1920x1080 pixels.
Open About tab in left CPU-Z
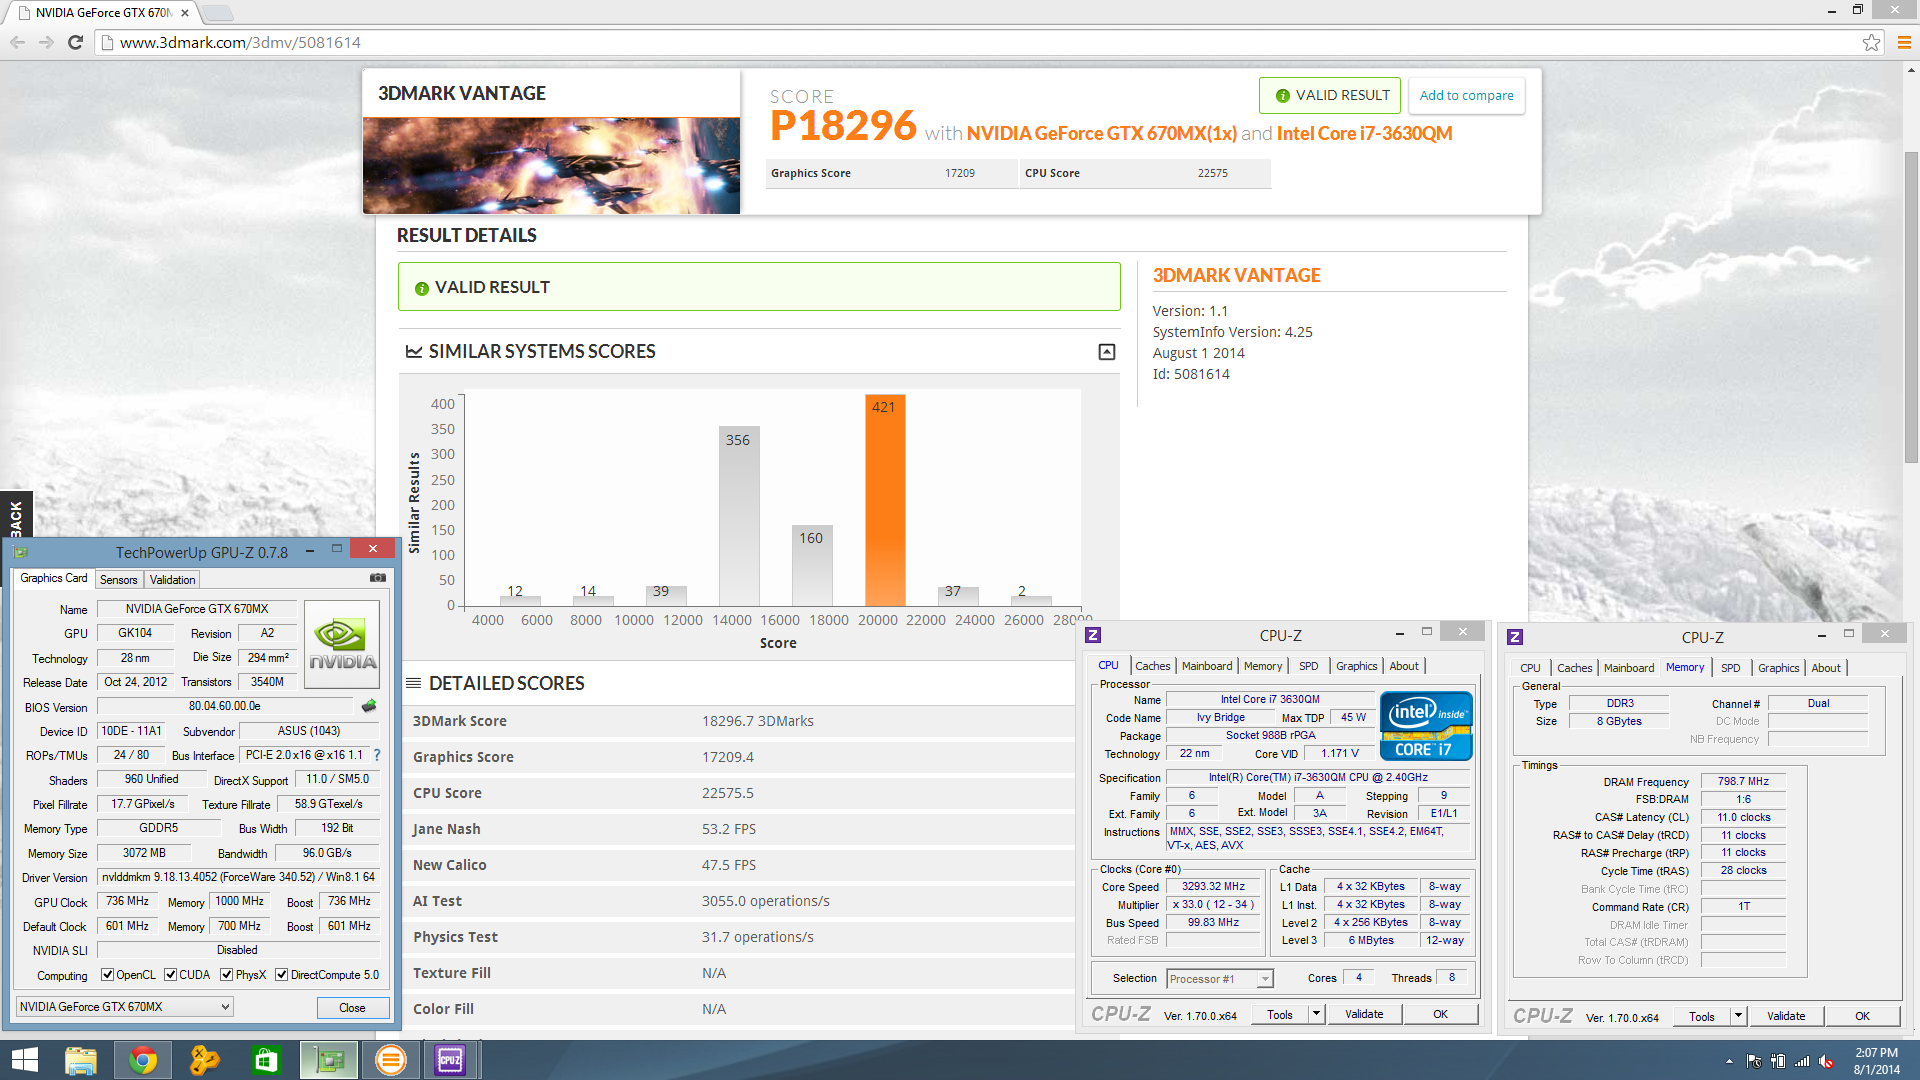point(1404,666)
